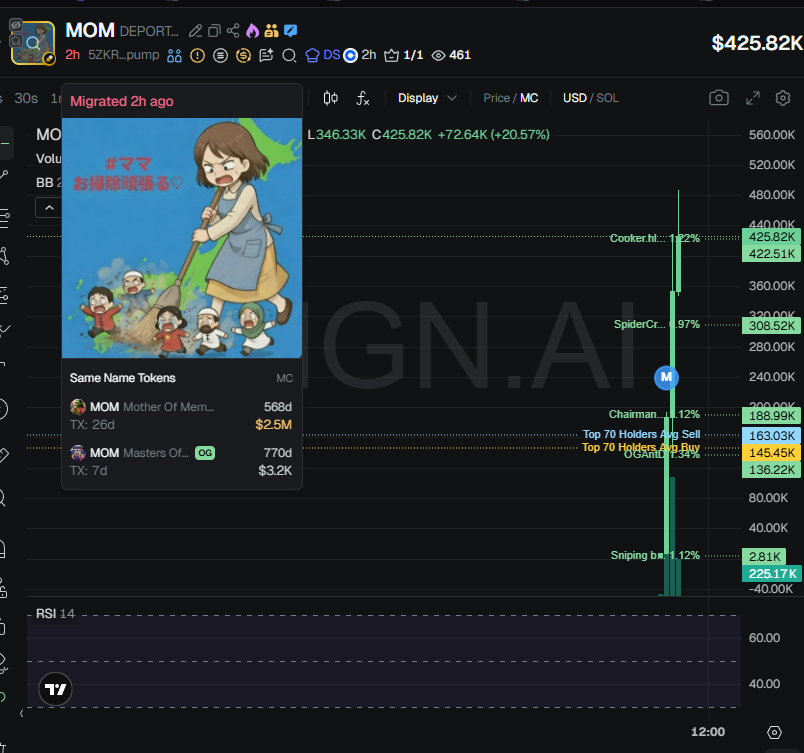
Task: Click the orange dollar coin icon
Action: coord(243,55)
